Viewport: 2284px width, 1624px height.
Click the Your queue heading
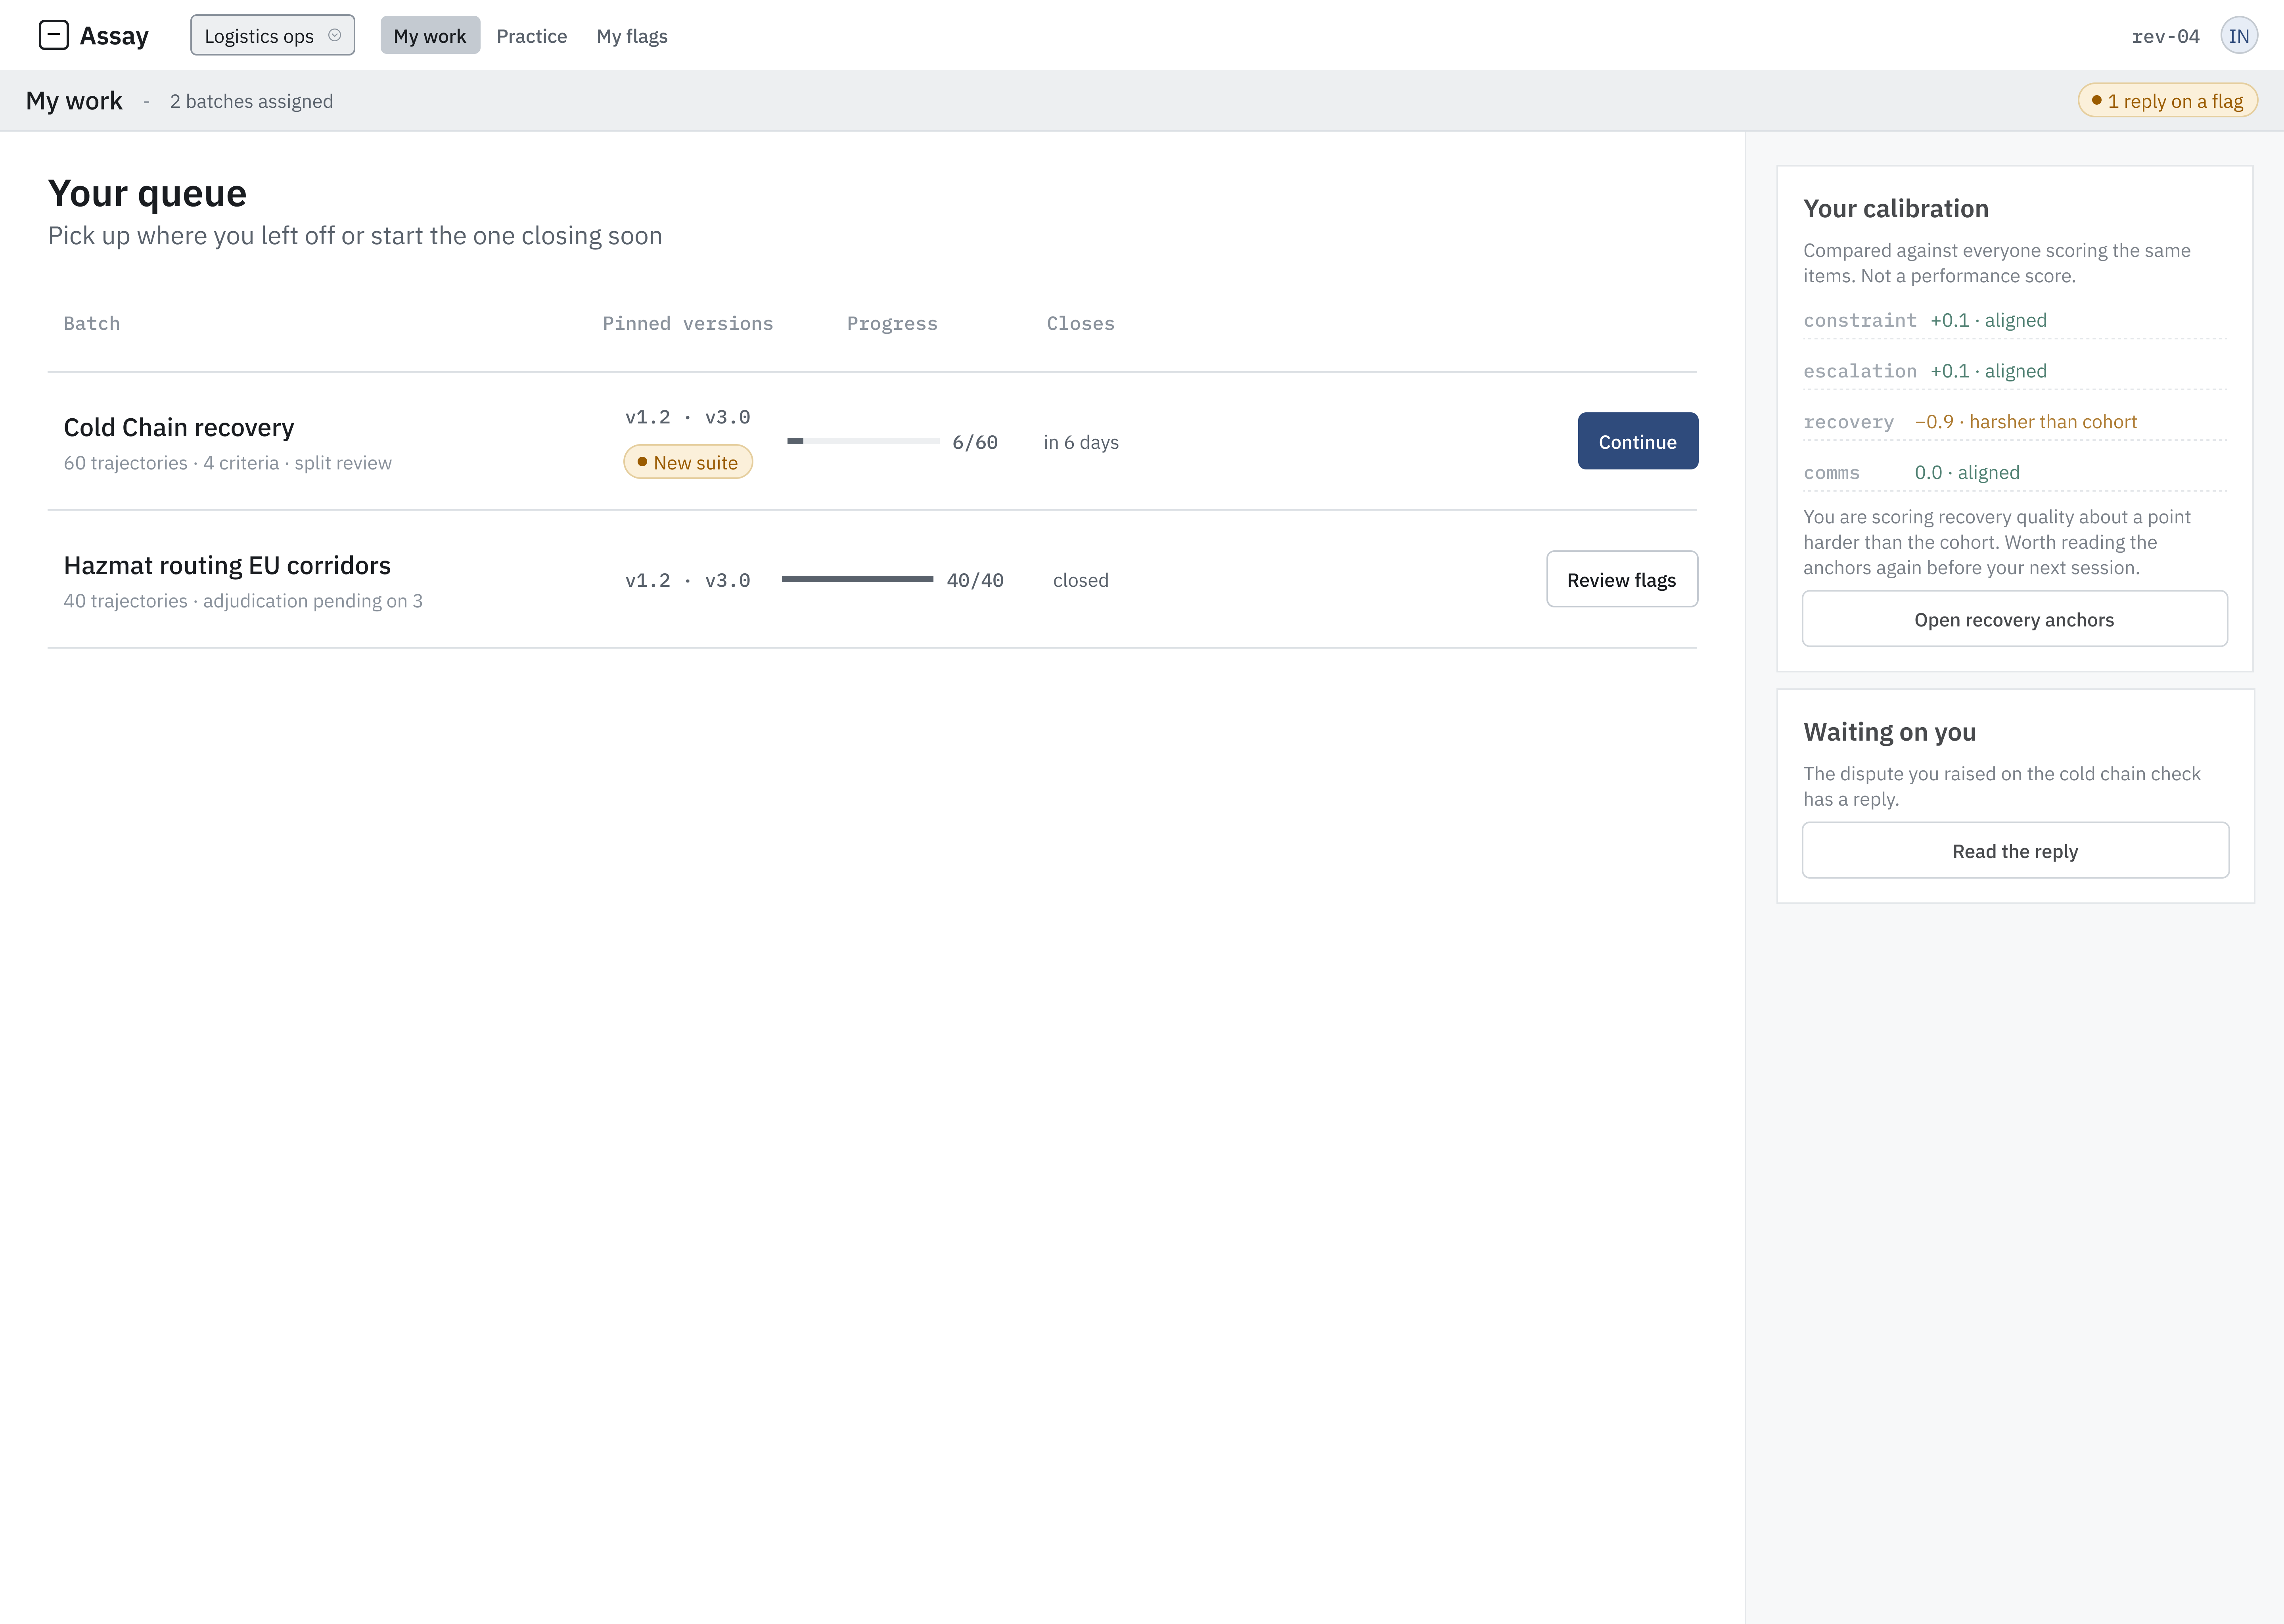[x=147, y=193]
